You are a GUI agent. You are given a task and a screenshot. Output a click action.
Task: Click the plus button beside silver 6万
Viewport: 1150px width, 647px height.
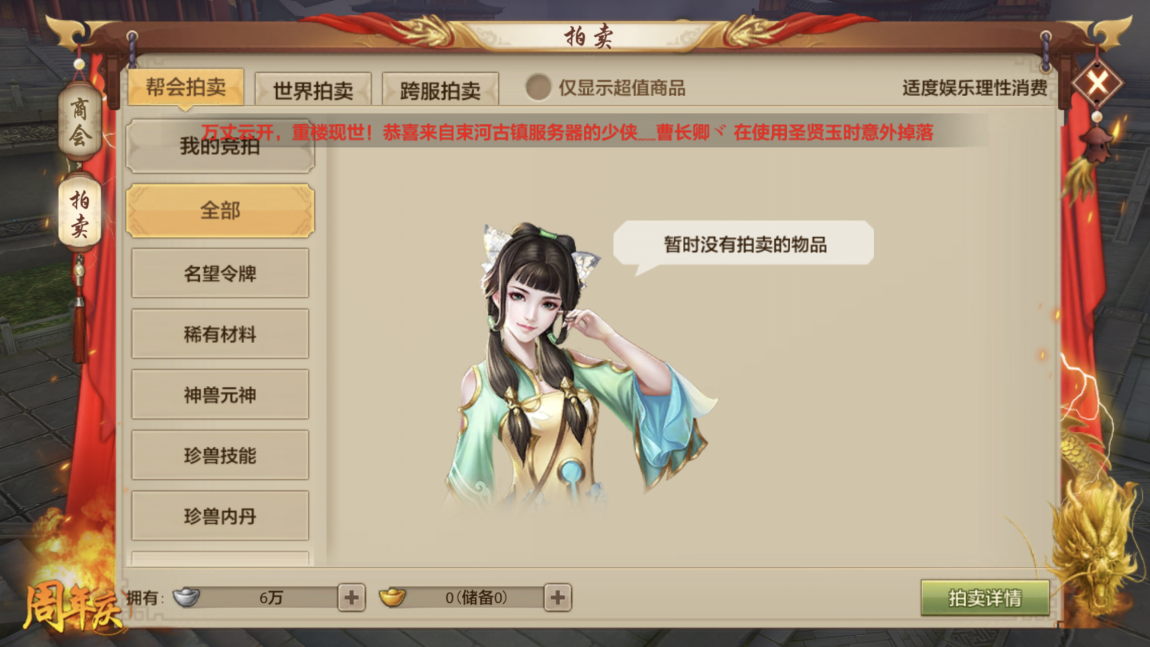click(x=351, y=598)
